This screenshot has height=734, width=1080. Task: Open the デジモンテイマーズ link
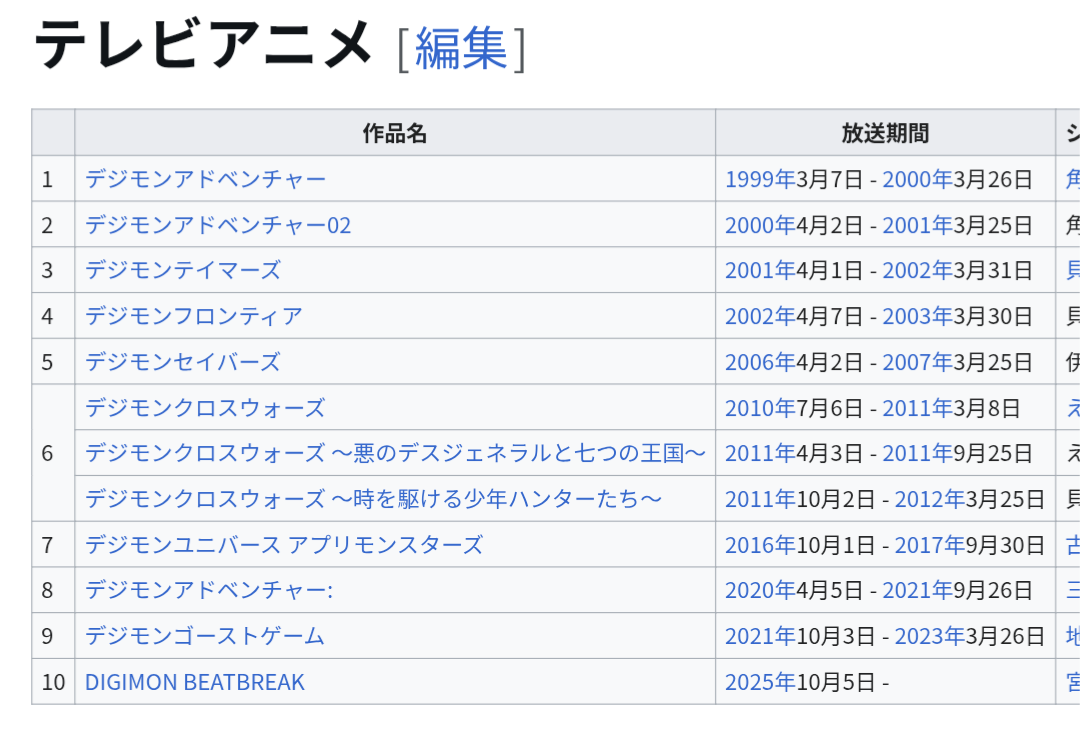182,270
